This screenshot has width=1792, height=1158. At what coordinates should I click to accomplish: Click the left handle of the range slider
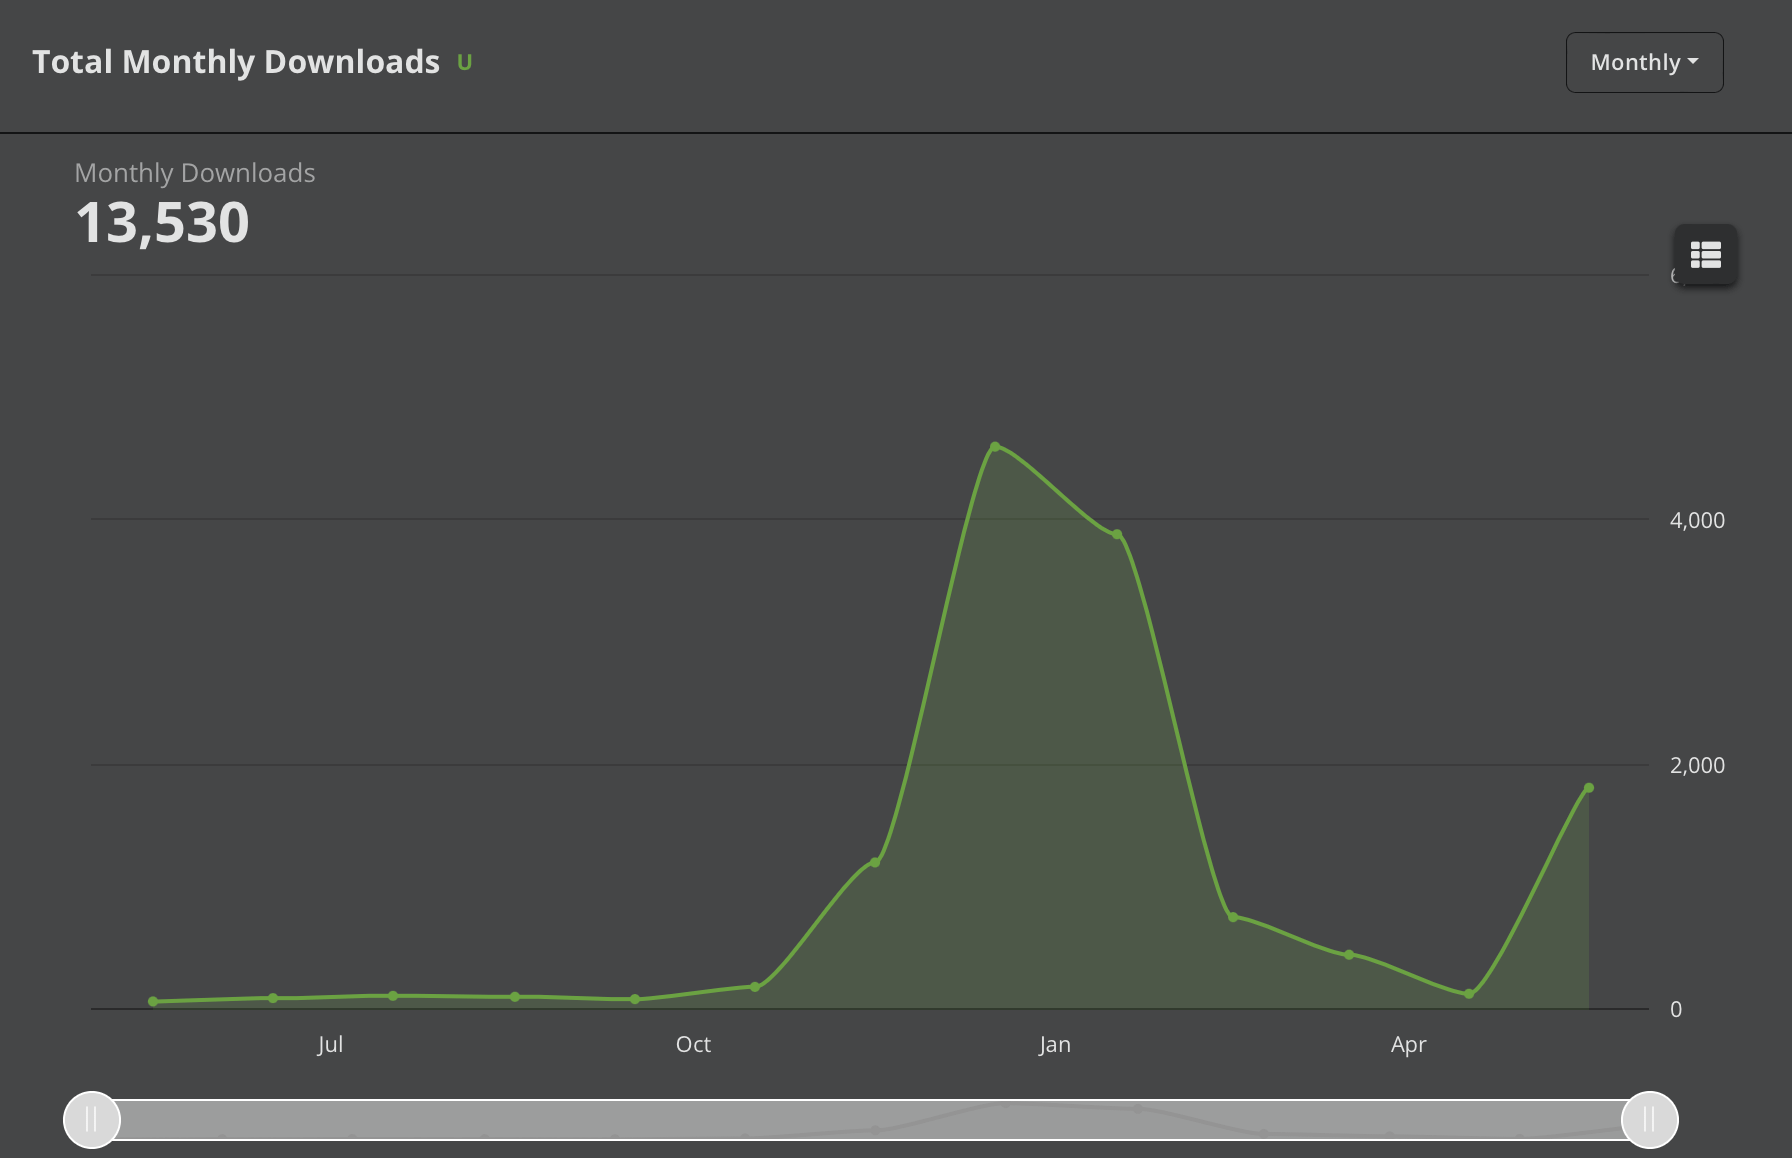tap(91, 1120)
